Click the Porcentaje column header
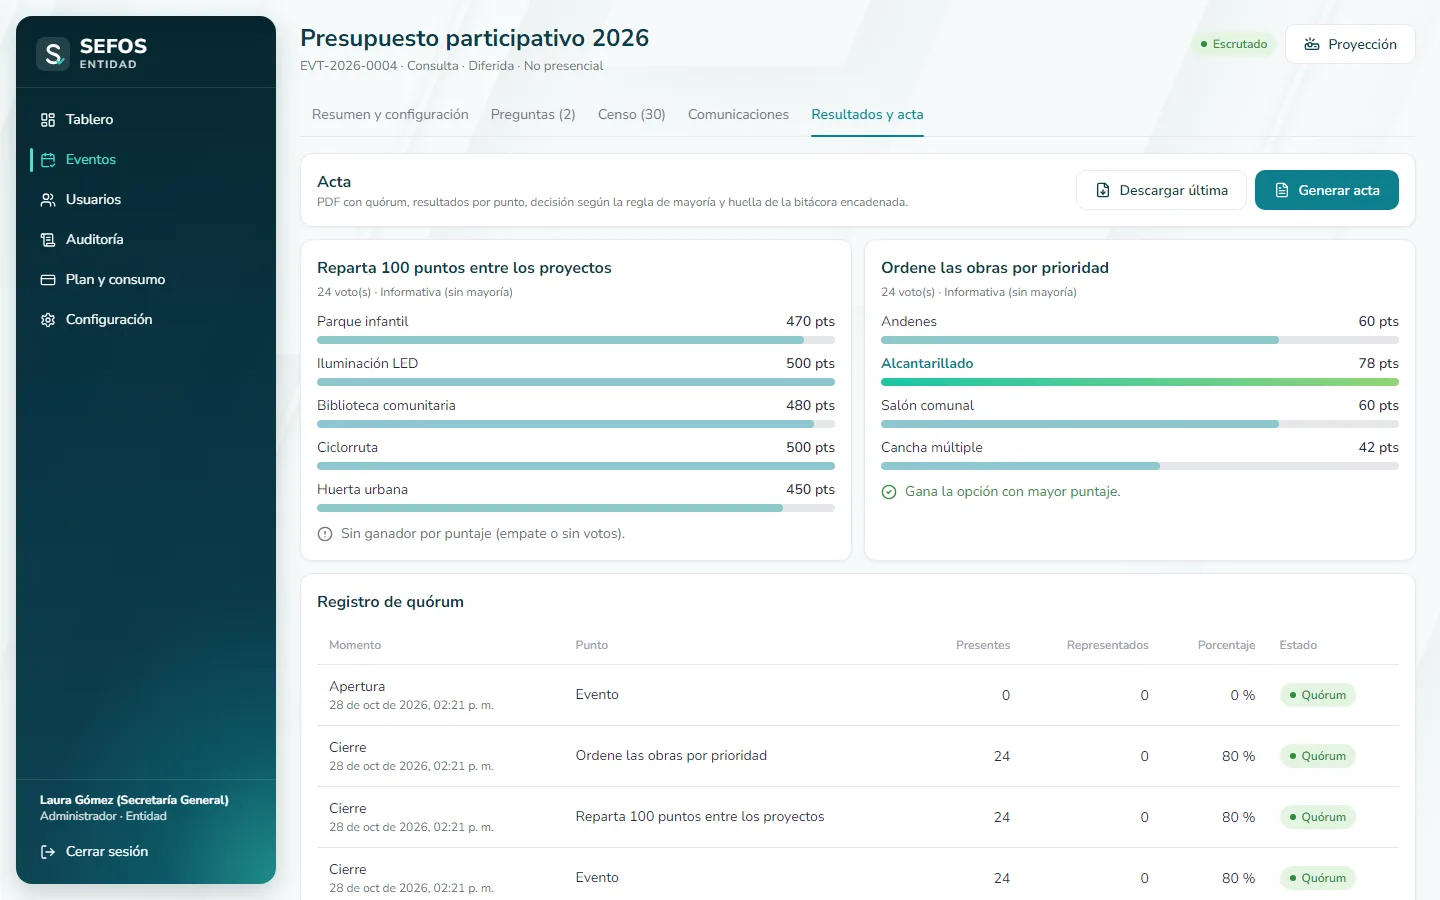The width and height of the screenshot is (1440, 900). click(x=1226, y=645)
